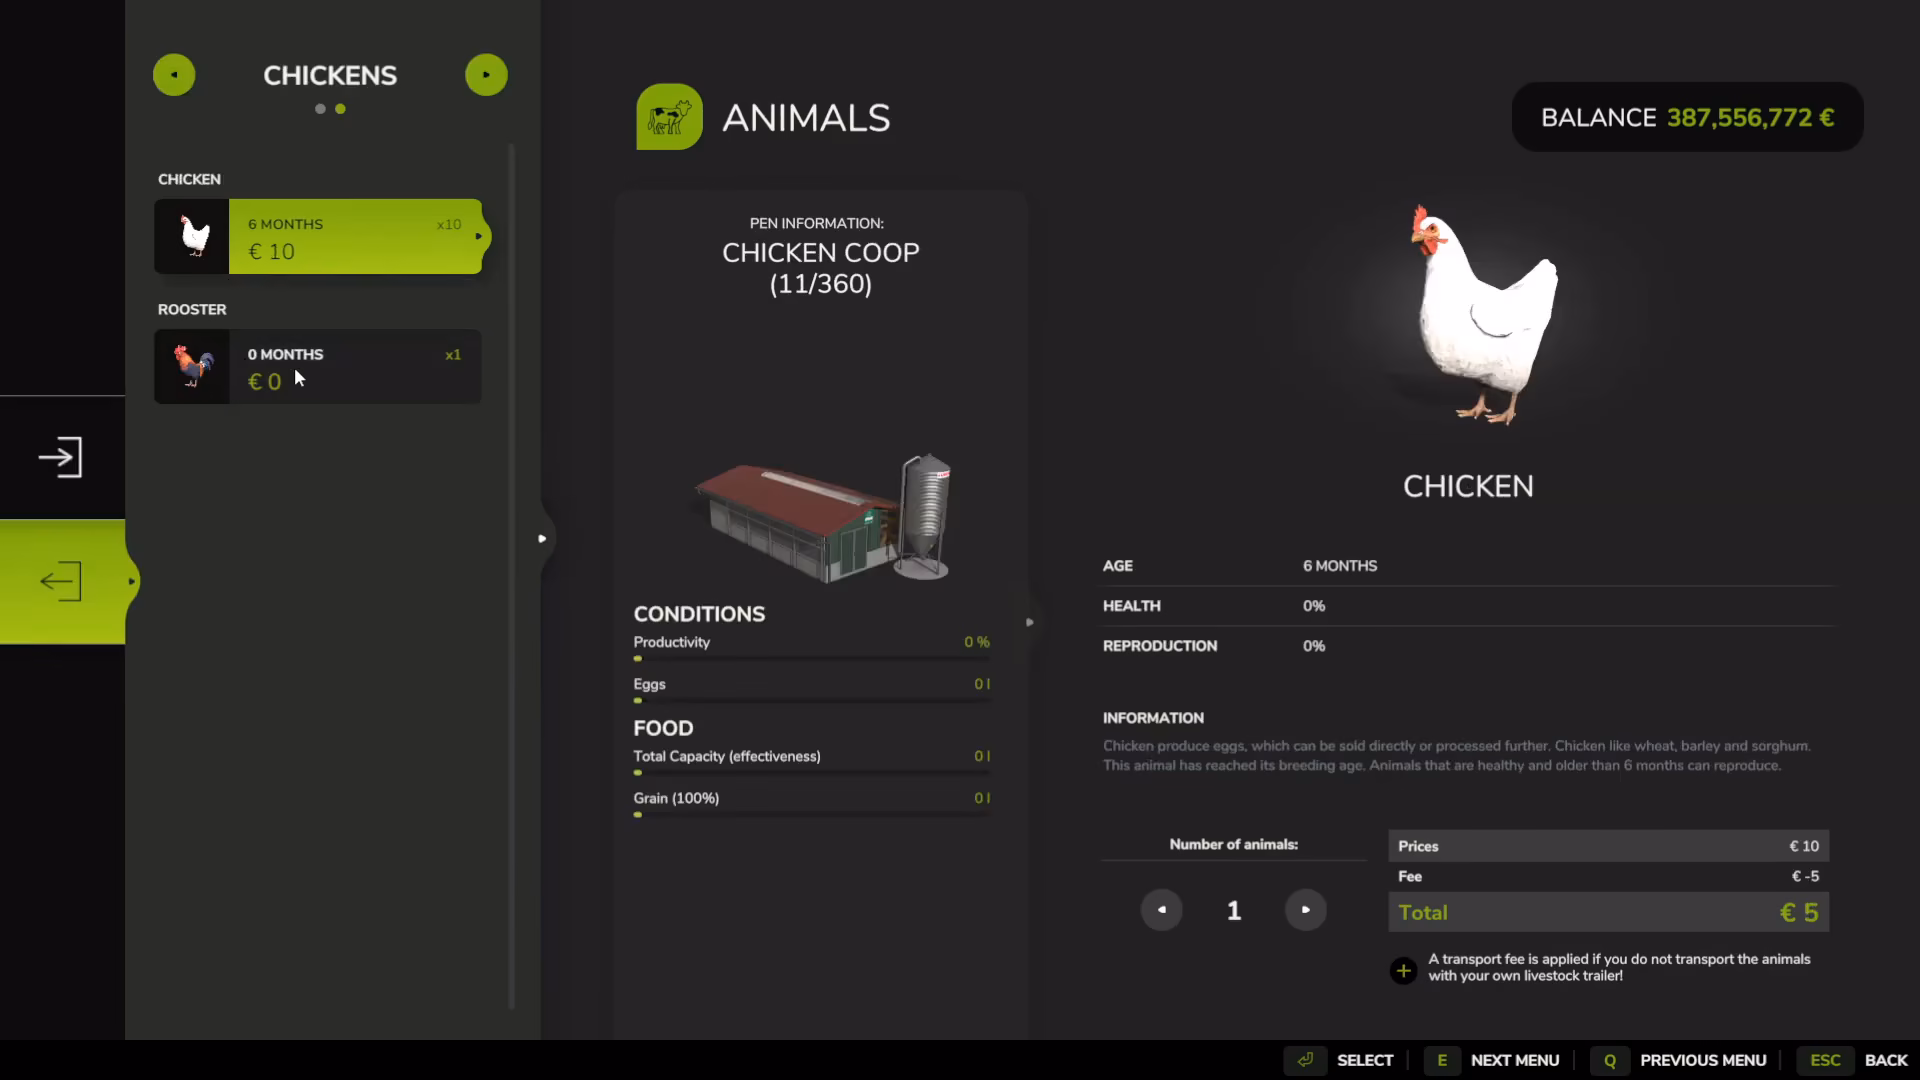Select the sell animals tab icon
Viewport: 1920px width, 1080px height.
click(61, 581)
